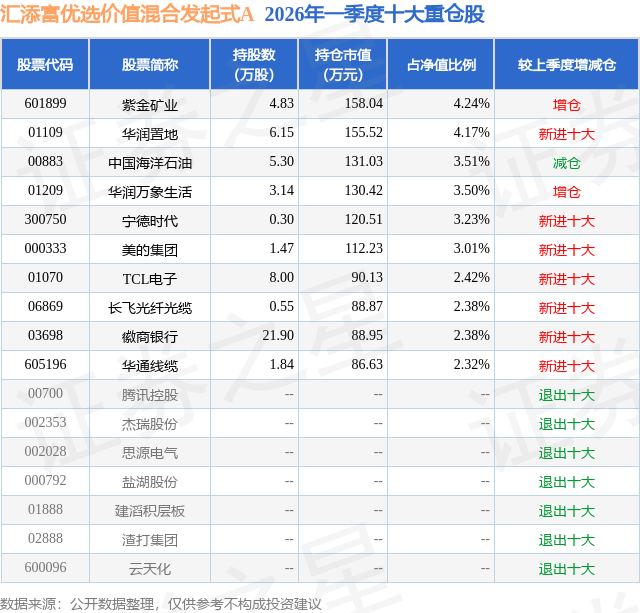This screenshot has height=613, width=640.
Task: Click 退出十大 in 腾讯控股 row
Action: click(567, 395)
